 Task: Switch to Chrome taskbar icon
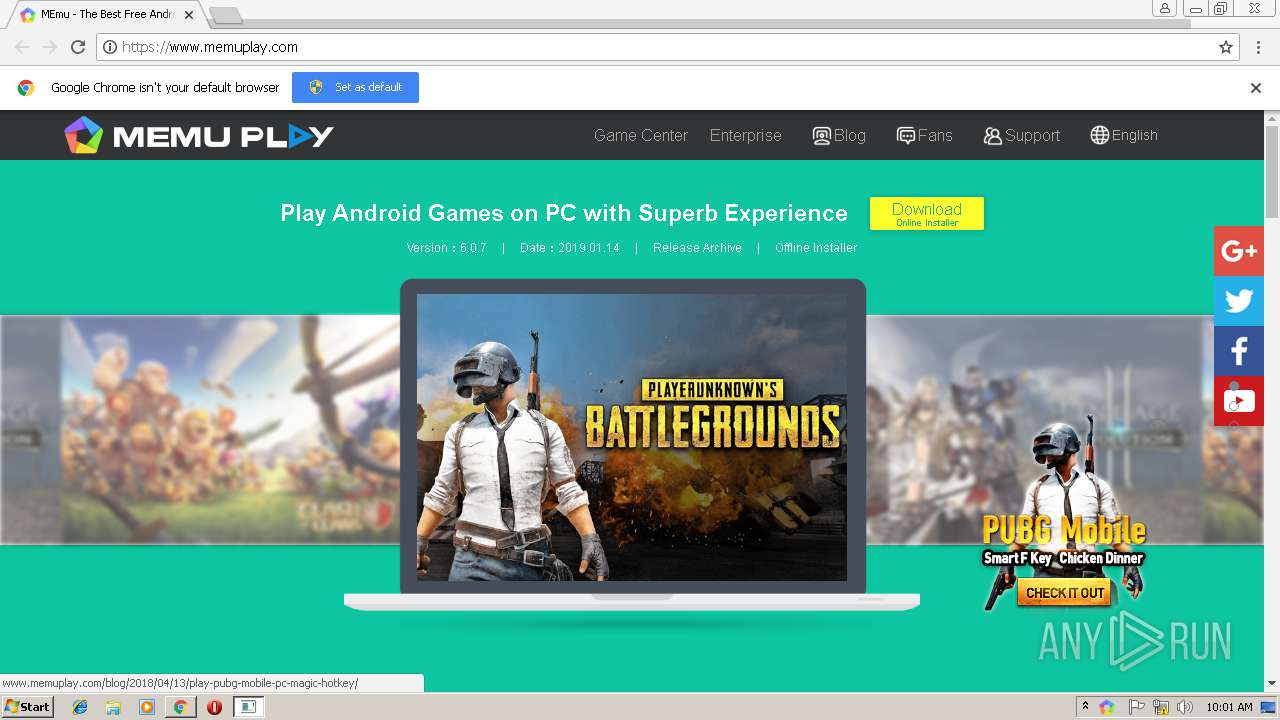180,707
